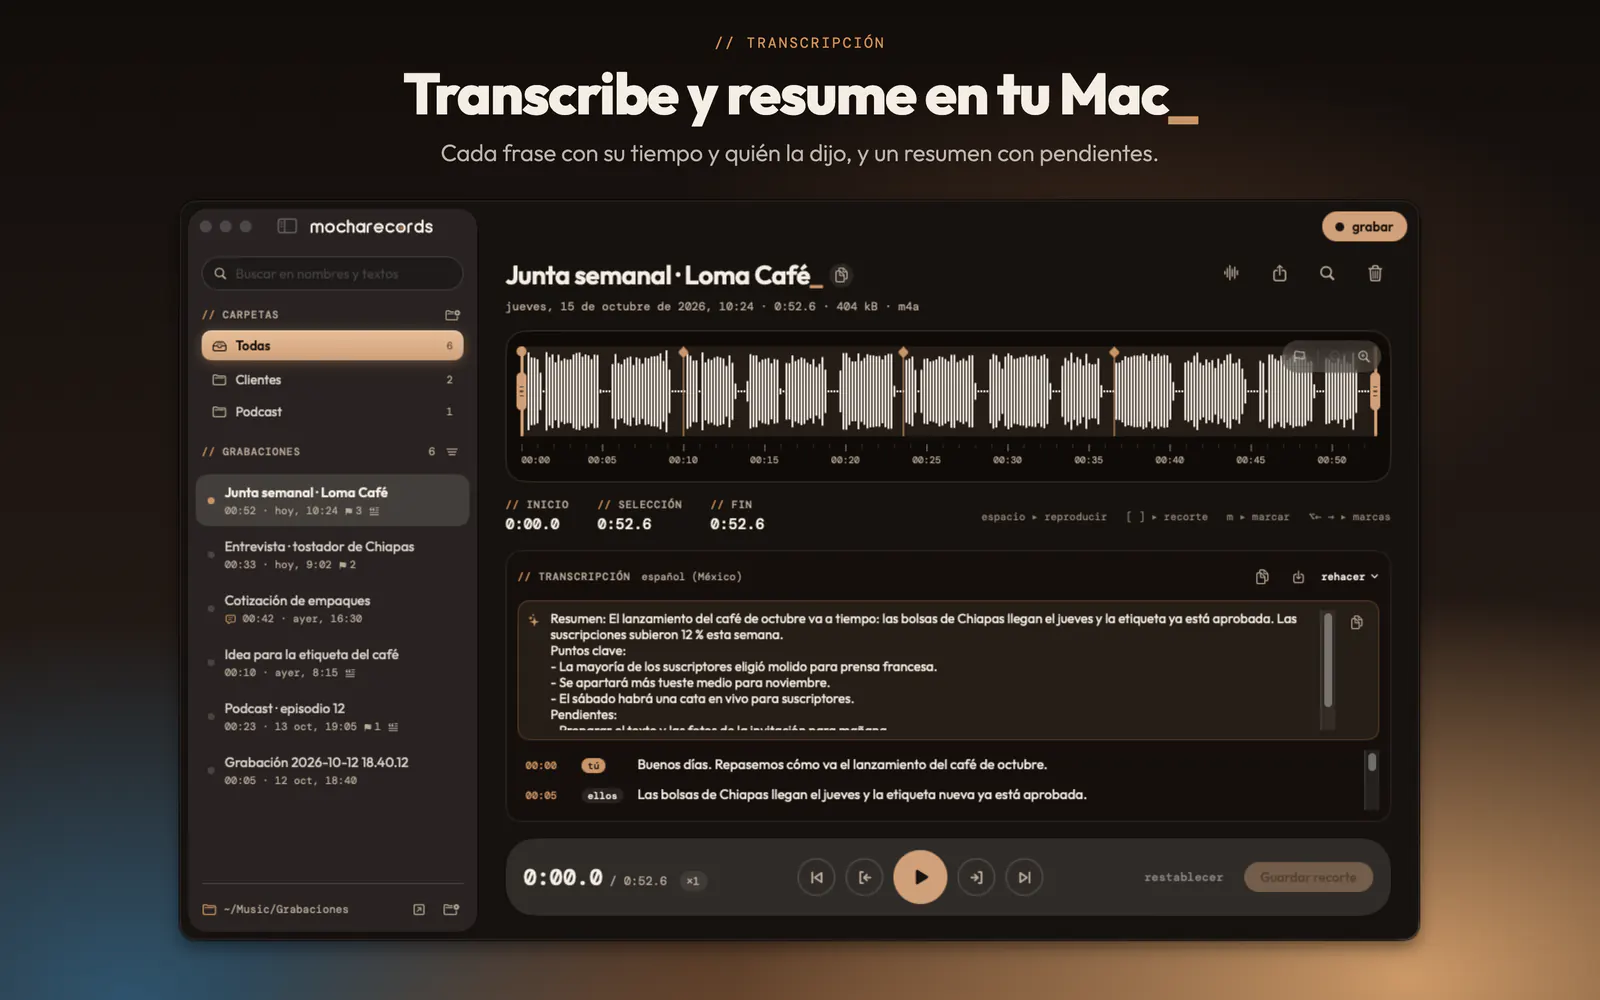
Task: Open the Clientes folder
Action: click(332, 380)
